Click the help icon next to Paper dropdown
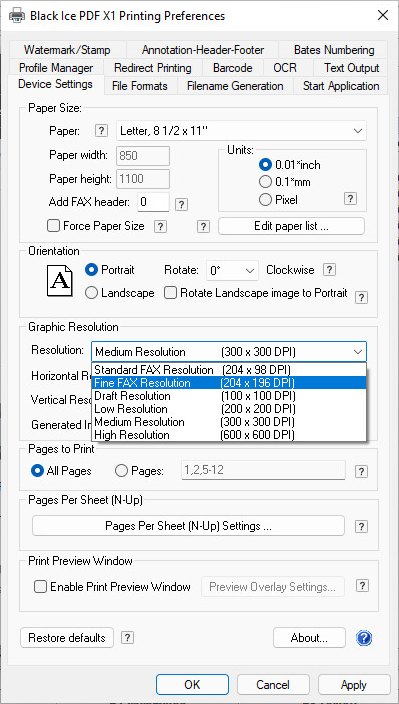399x704 pixels. tap(102, 131)
